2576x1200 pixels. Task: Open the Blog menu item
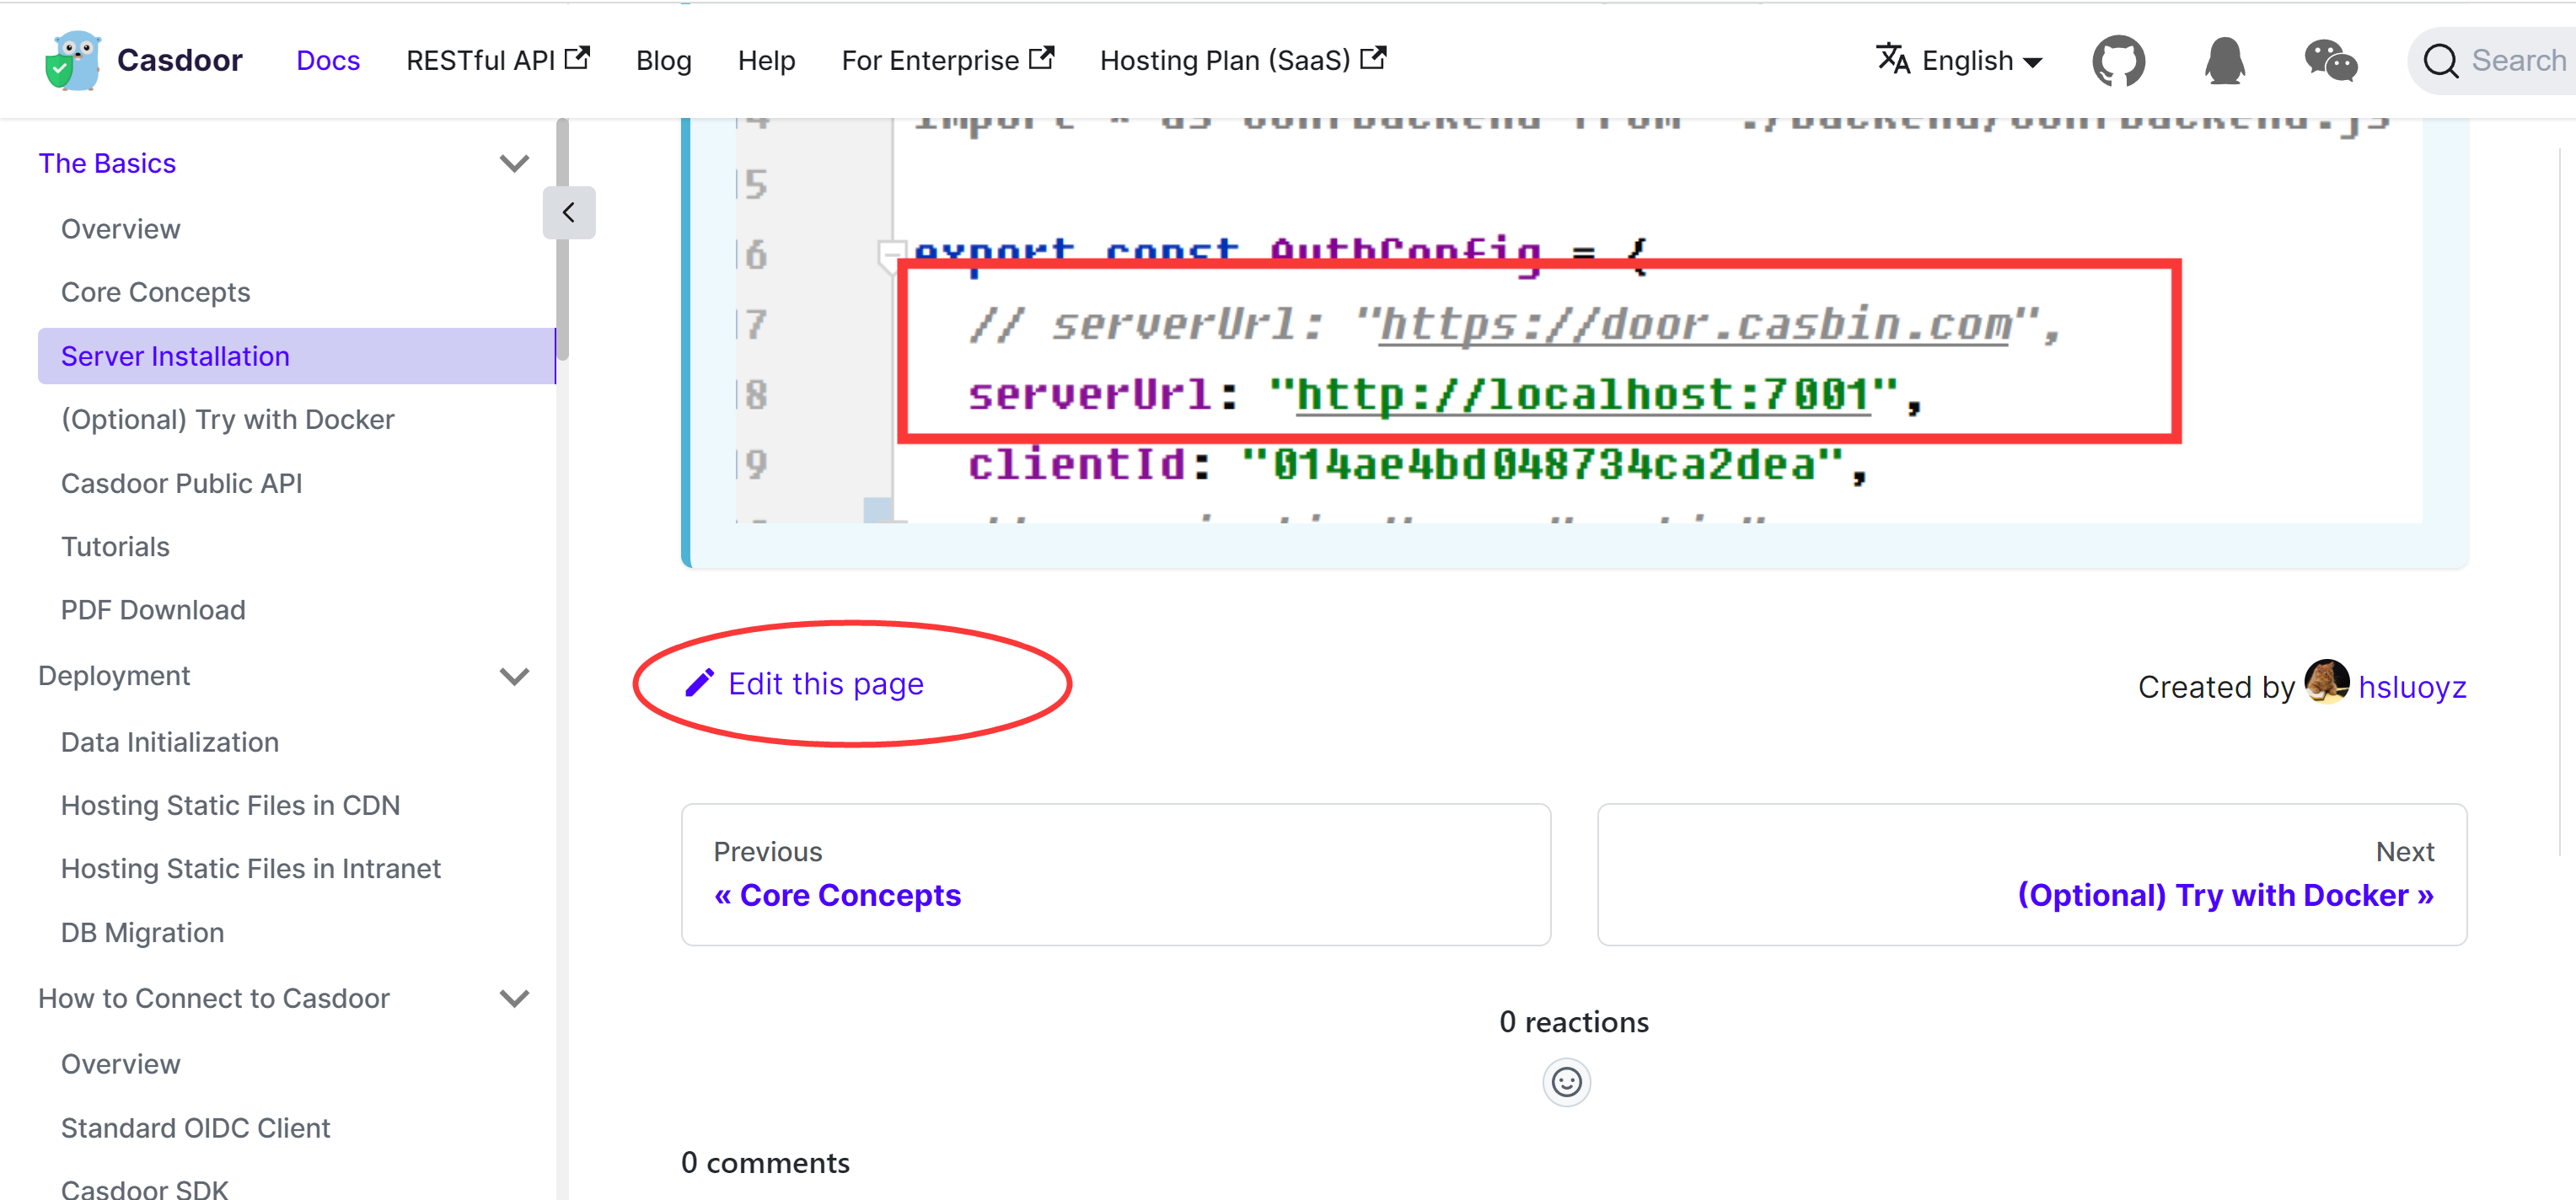pos(663,60)
